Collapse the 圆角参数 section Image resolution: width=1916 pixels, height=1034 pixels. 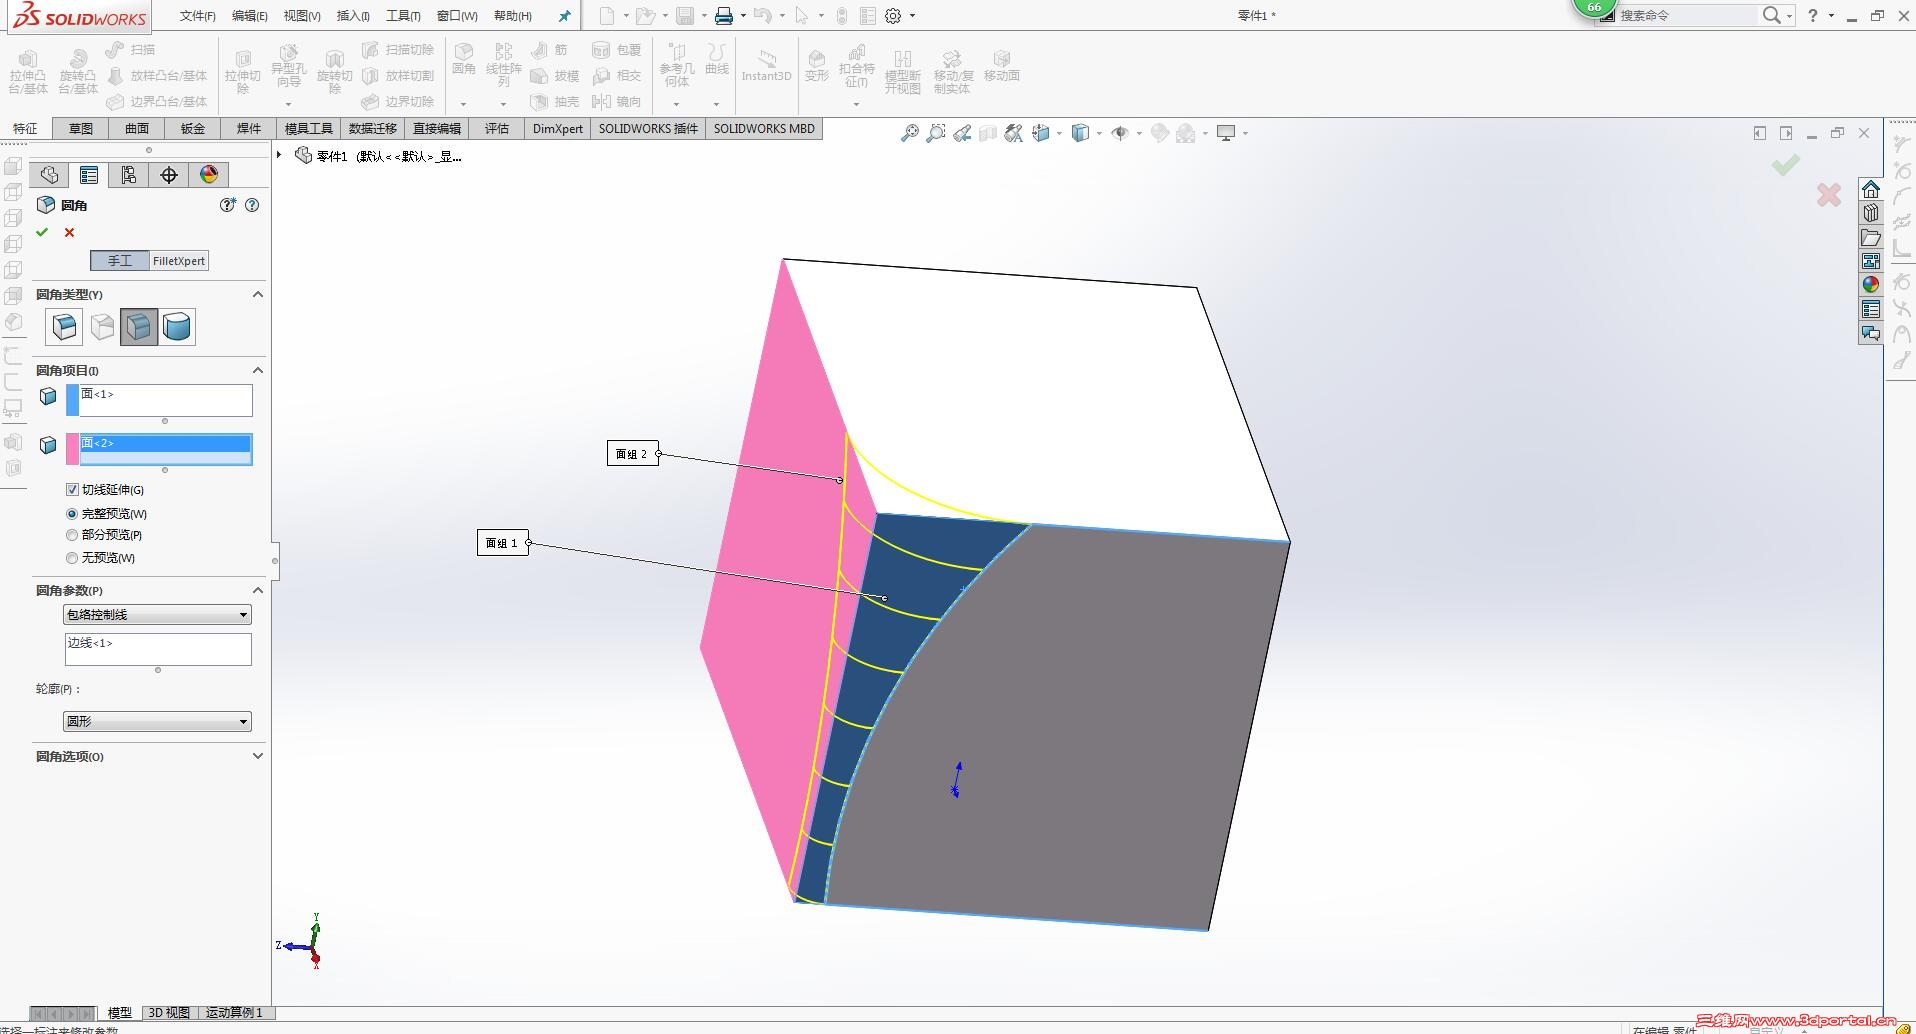(x=258, y=590)
